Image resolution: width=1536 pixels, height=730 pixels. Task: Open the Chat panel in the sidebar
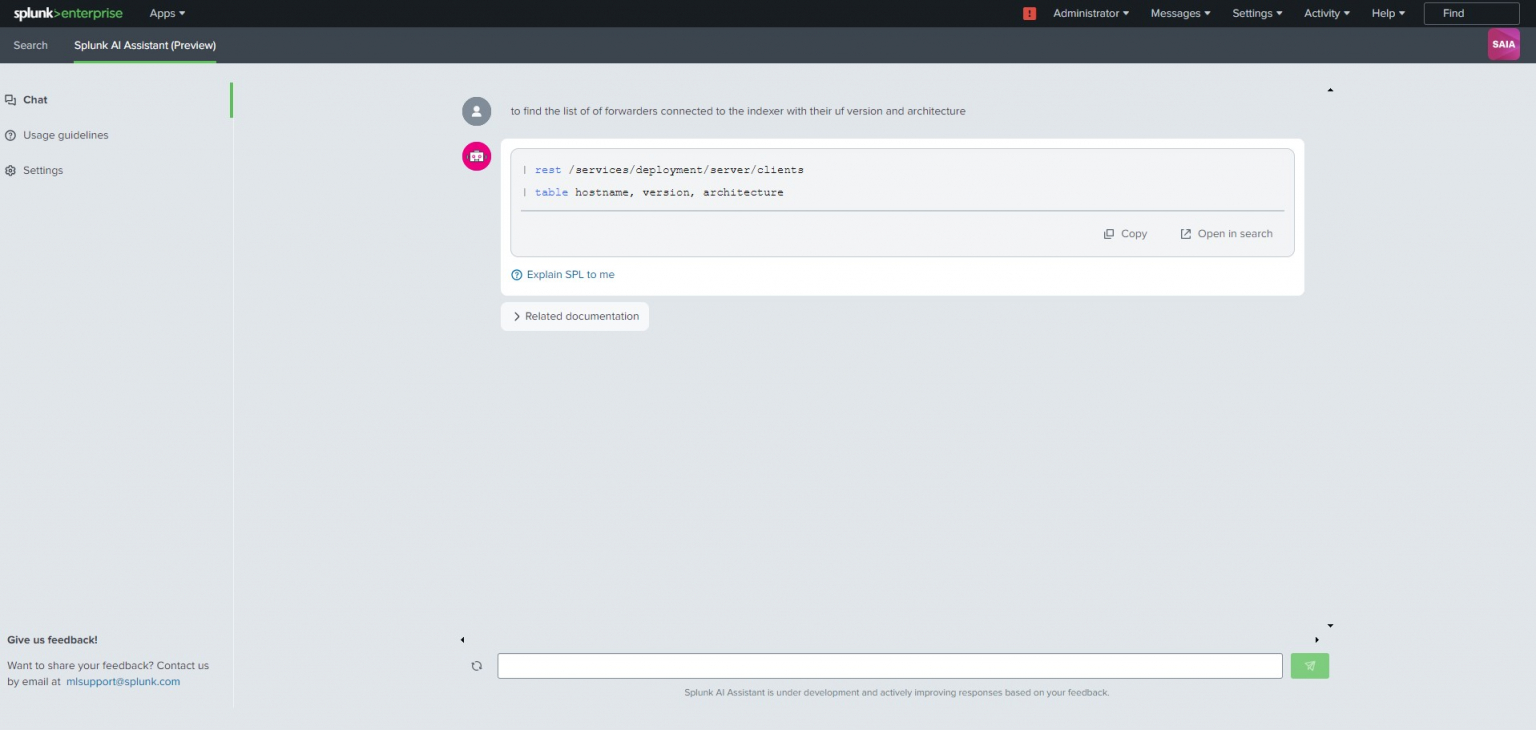tap(34, 99)
